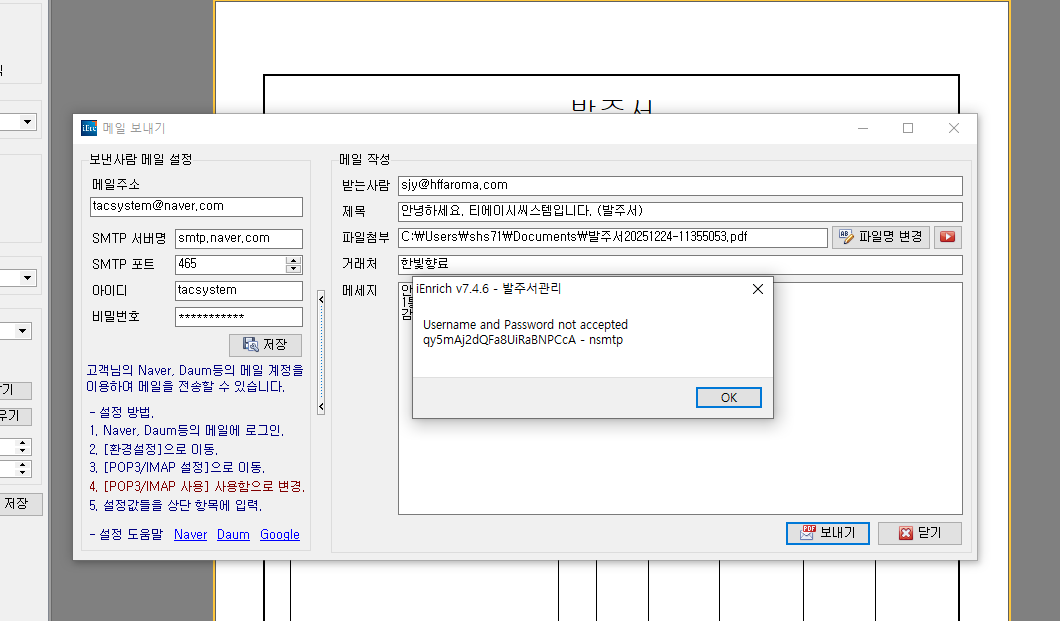Click the 비밀번호 password field
The image size is (1060, 621).
coord(238,317)
